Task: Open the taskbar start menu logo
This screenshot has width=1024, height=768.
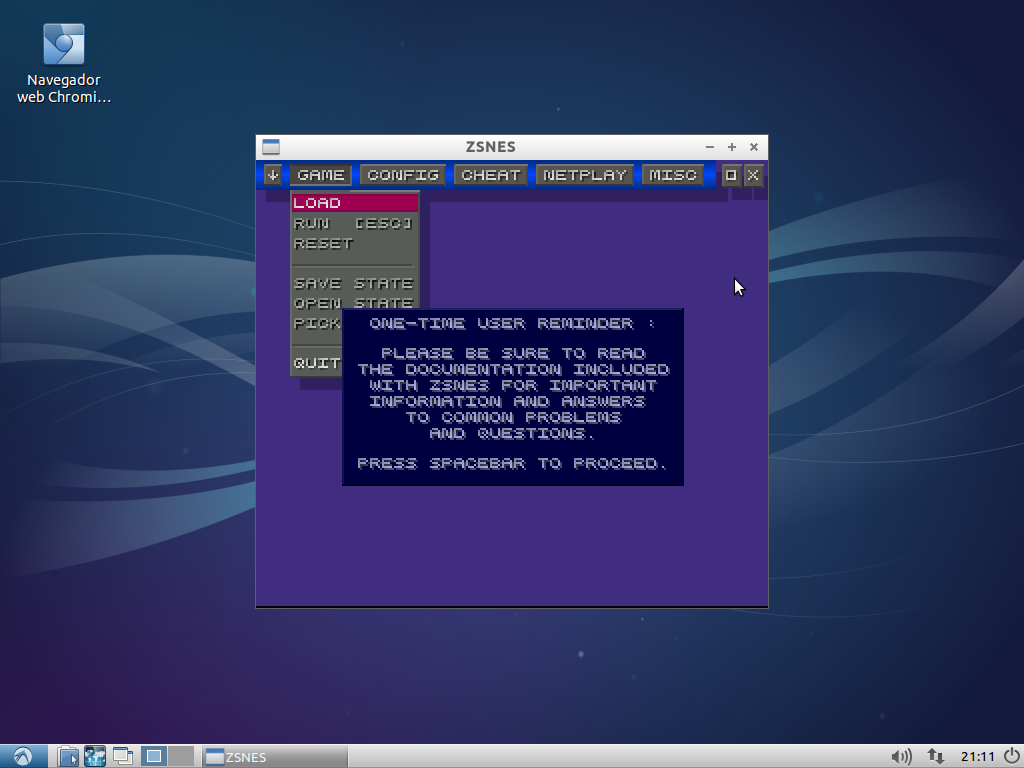Action: click(x=23, y=756)
